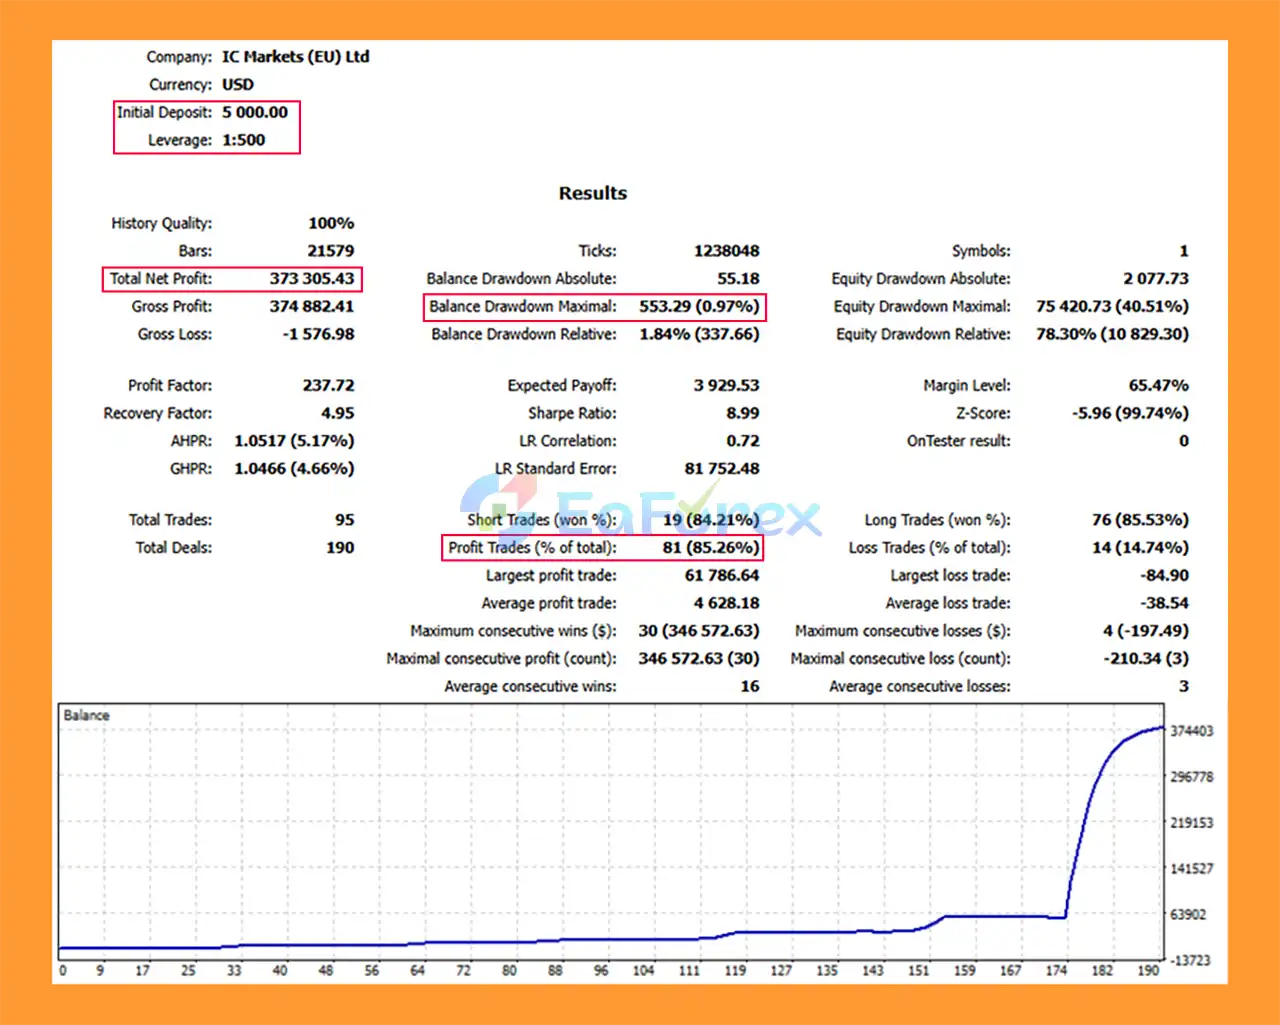Click the IC Markets (EU) Ltd company name
Image resolution: width=1280 pixels, height=1025 pixels.
coord(295,57)
